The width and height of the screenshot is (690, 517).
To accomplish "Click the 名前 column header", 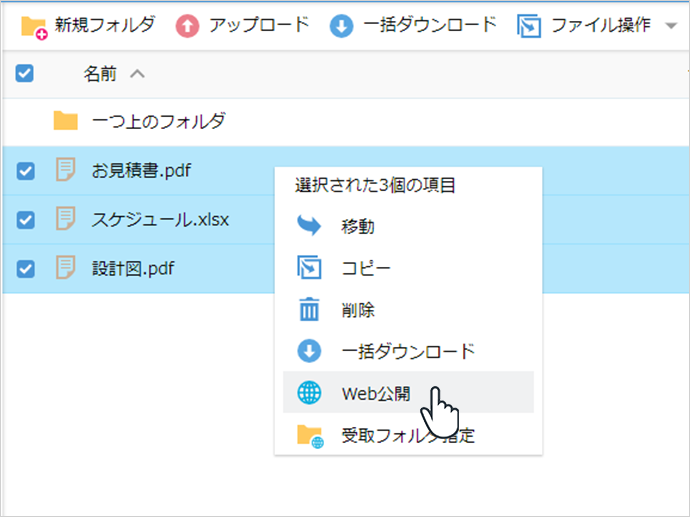I will pyautogui.click(x=100, y=73).
